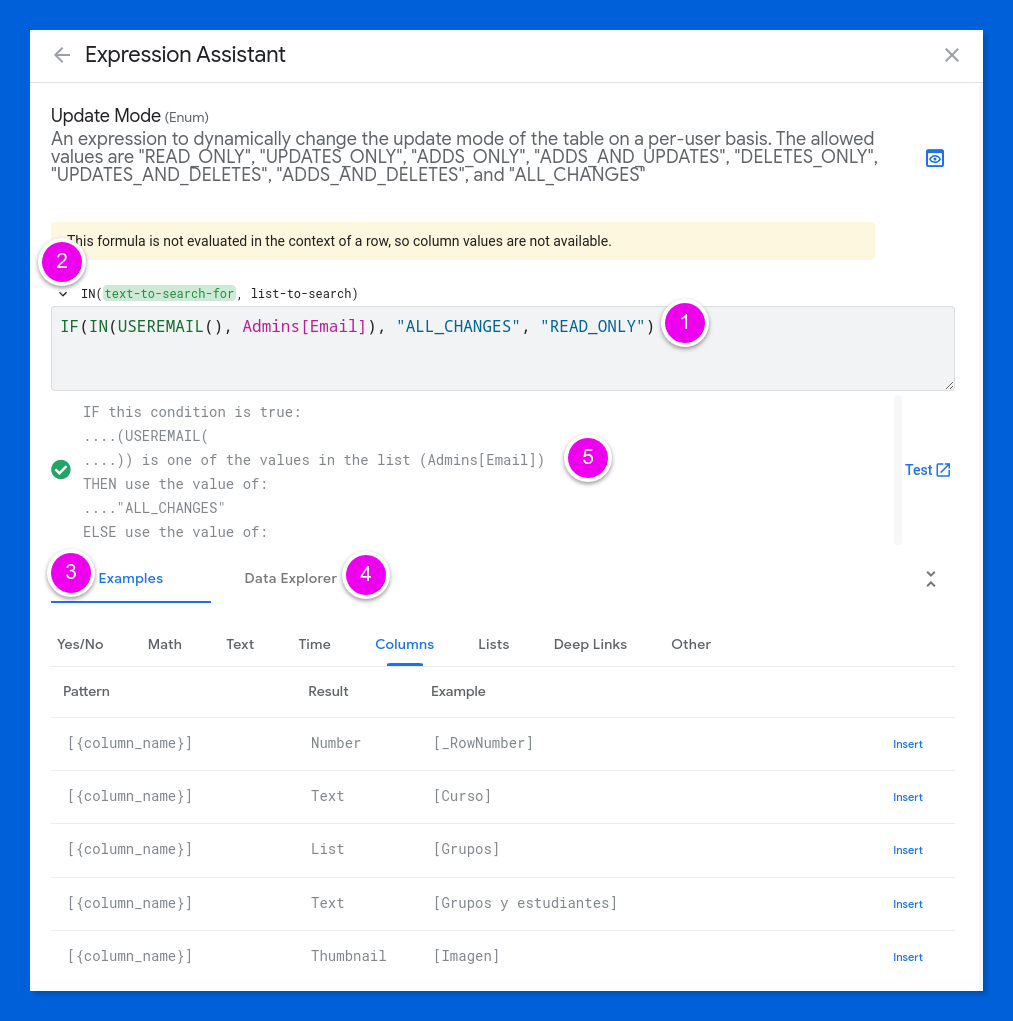Collapse the IN() syntax hint chevron

pyautogui.click(x=63, y=294)
